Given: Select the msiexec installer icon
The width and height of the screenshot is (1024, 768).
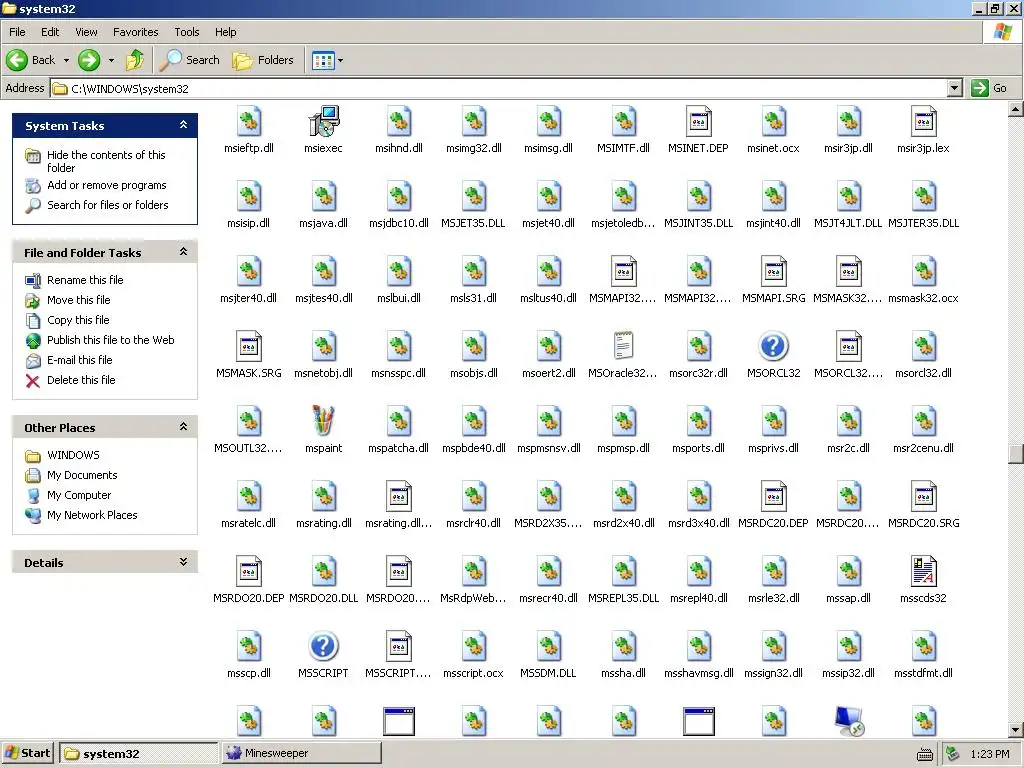Looking at the screenshot, I should tap(323, 121).
